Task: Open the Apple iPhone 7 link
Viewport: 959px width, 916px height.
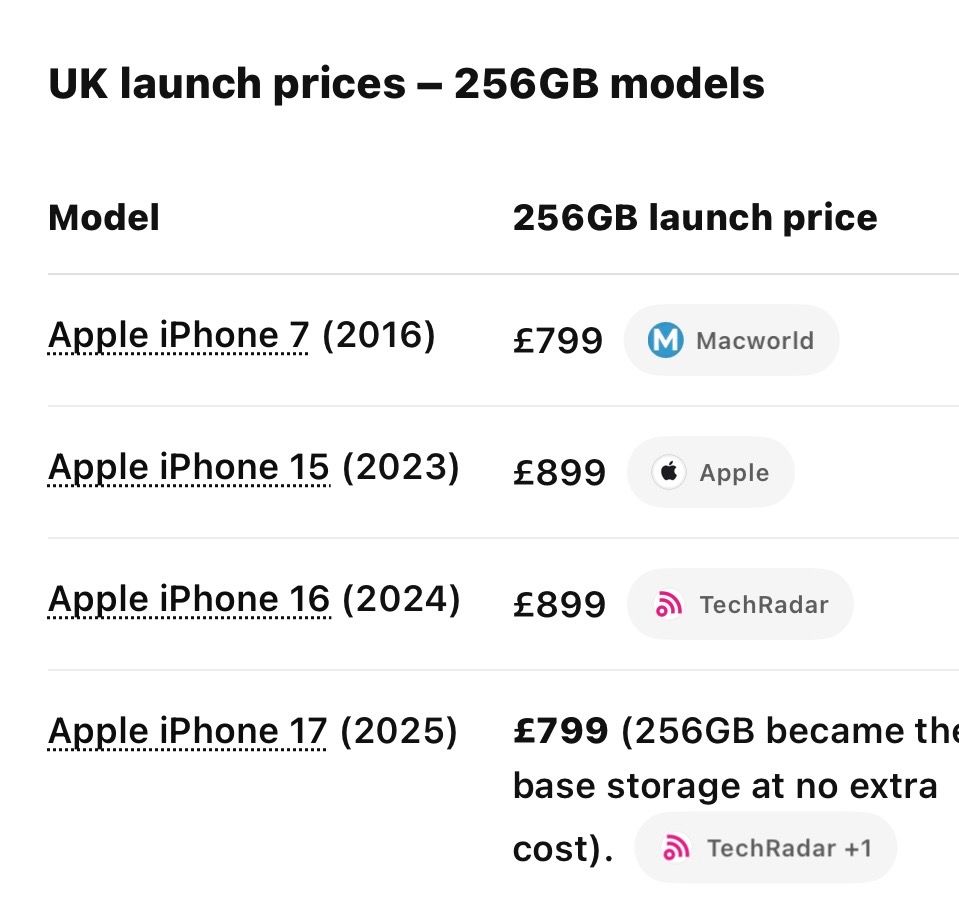Action: coord(179,335)
